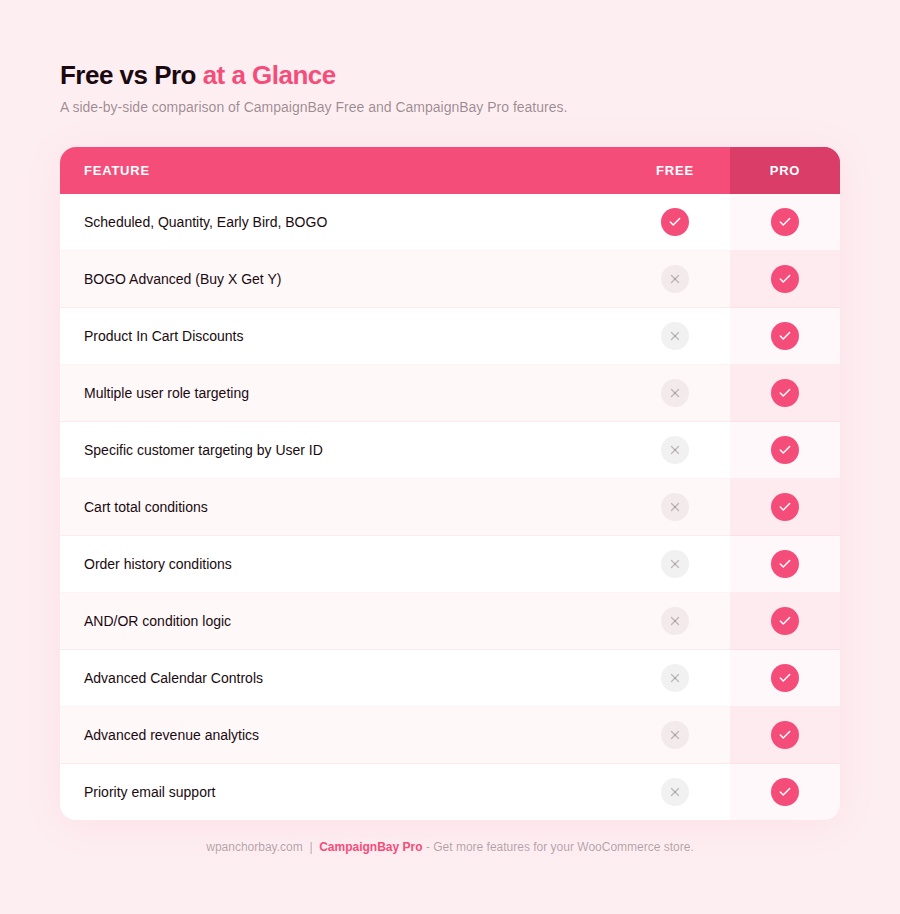Click Free X icon for Cart total conditions
The width and height of the screenshot is (900, 914).
click(x=675, y=507)
